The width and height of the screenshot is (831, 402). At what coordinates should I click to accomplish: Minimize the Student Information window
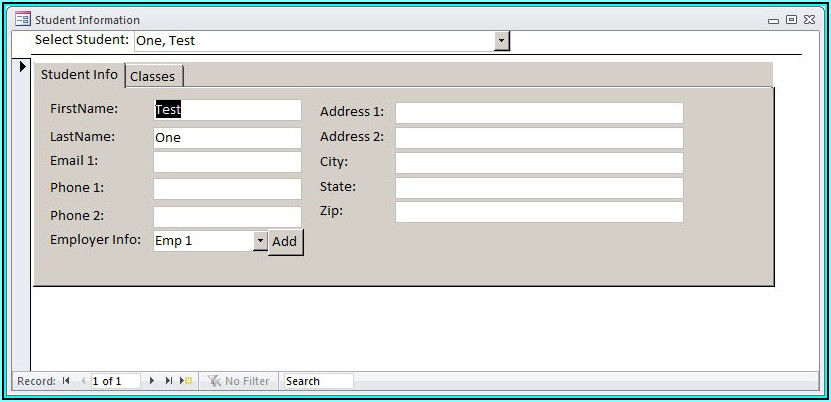(773, 21)
